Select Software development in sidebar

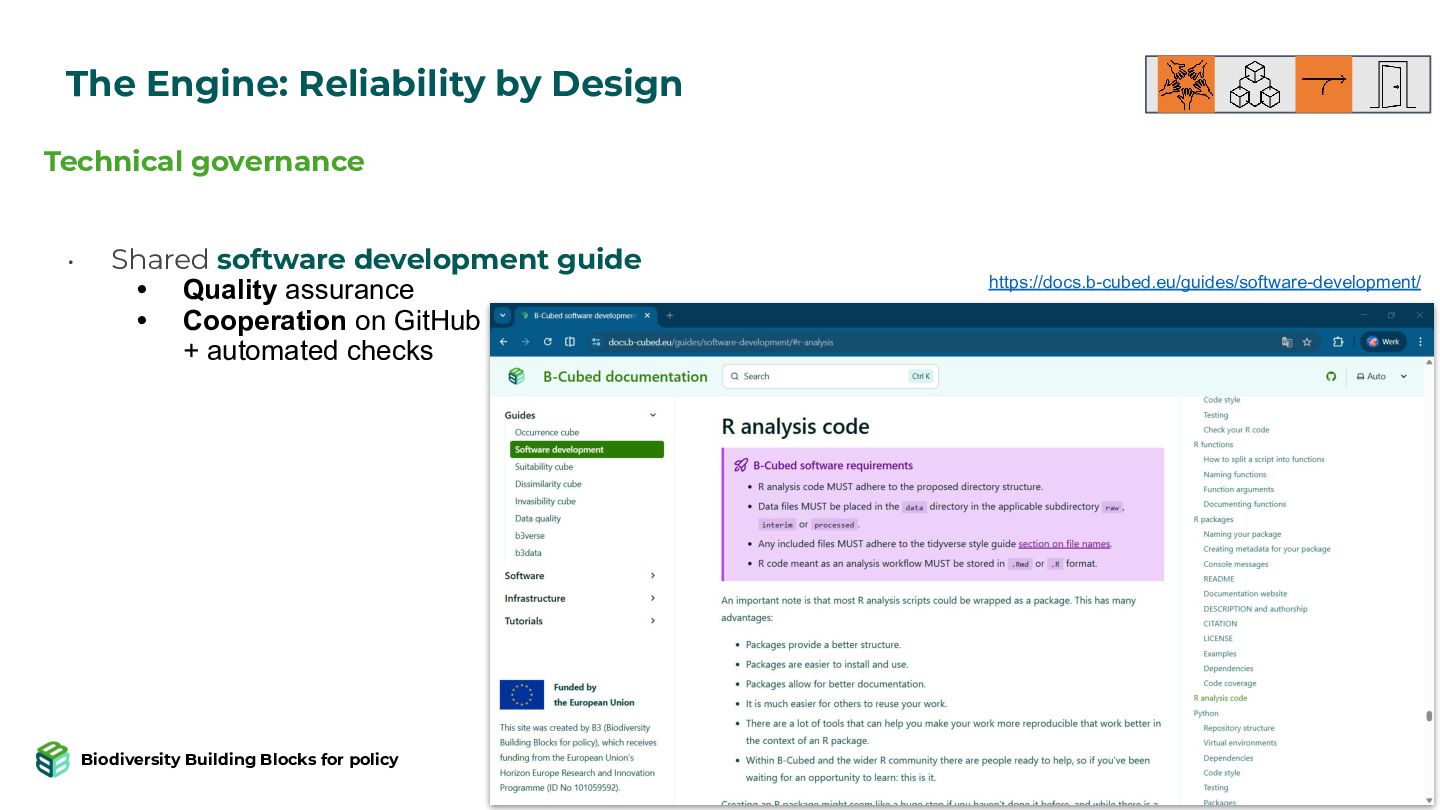587,450
